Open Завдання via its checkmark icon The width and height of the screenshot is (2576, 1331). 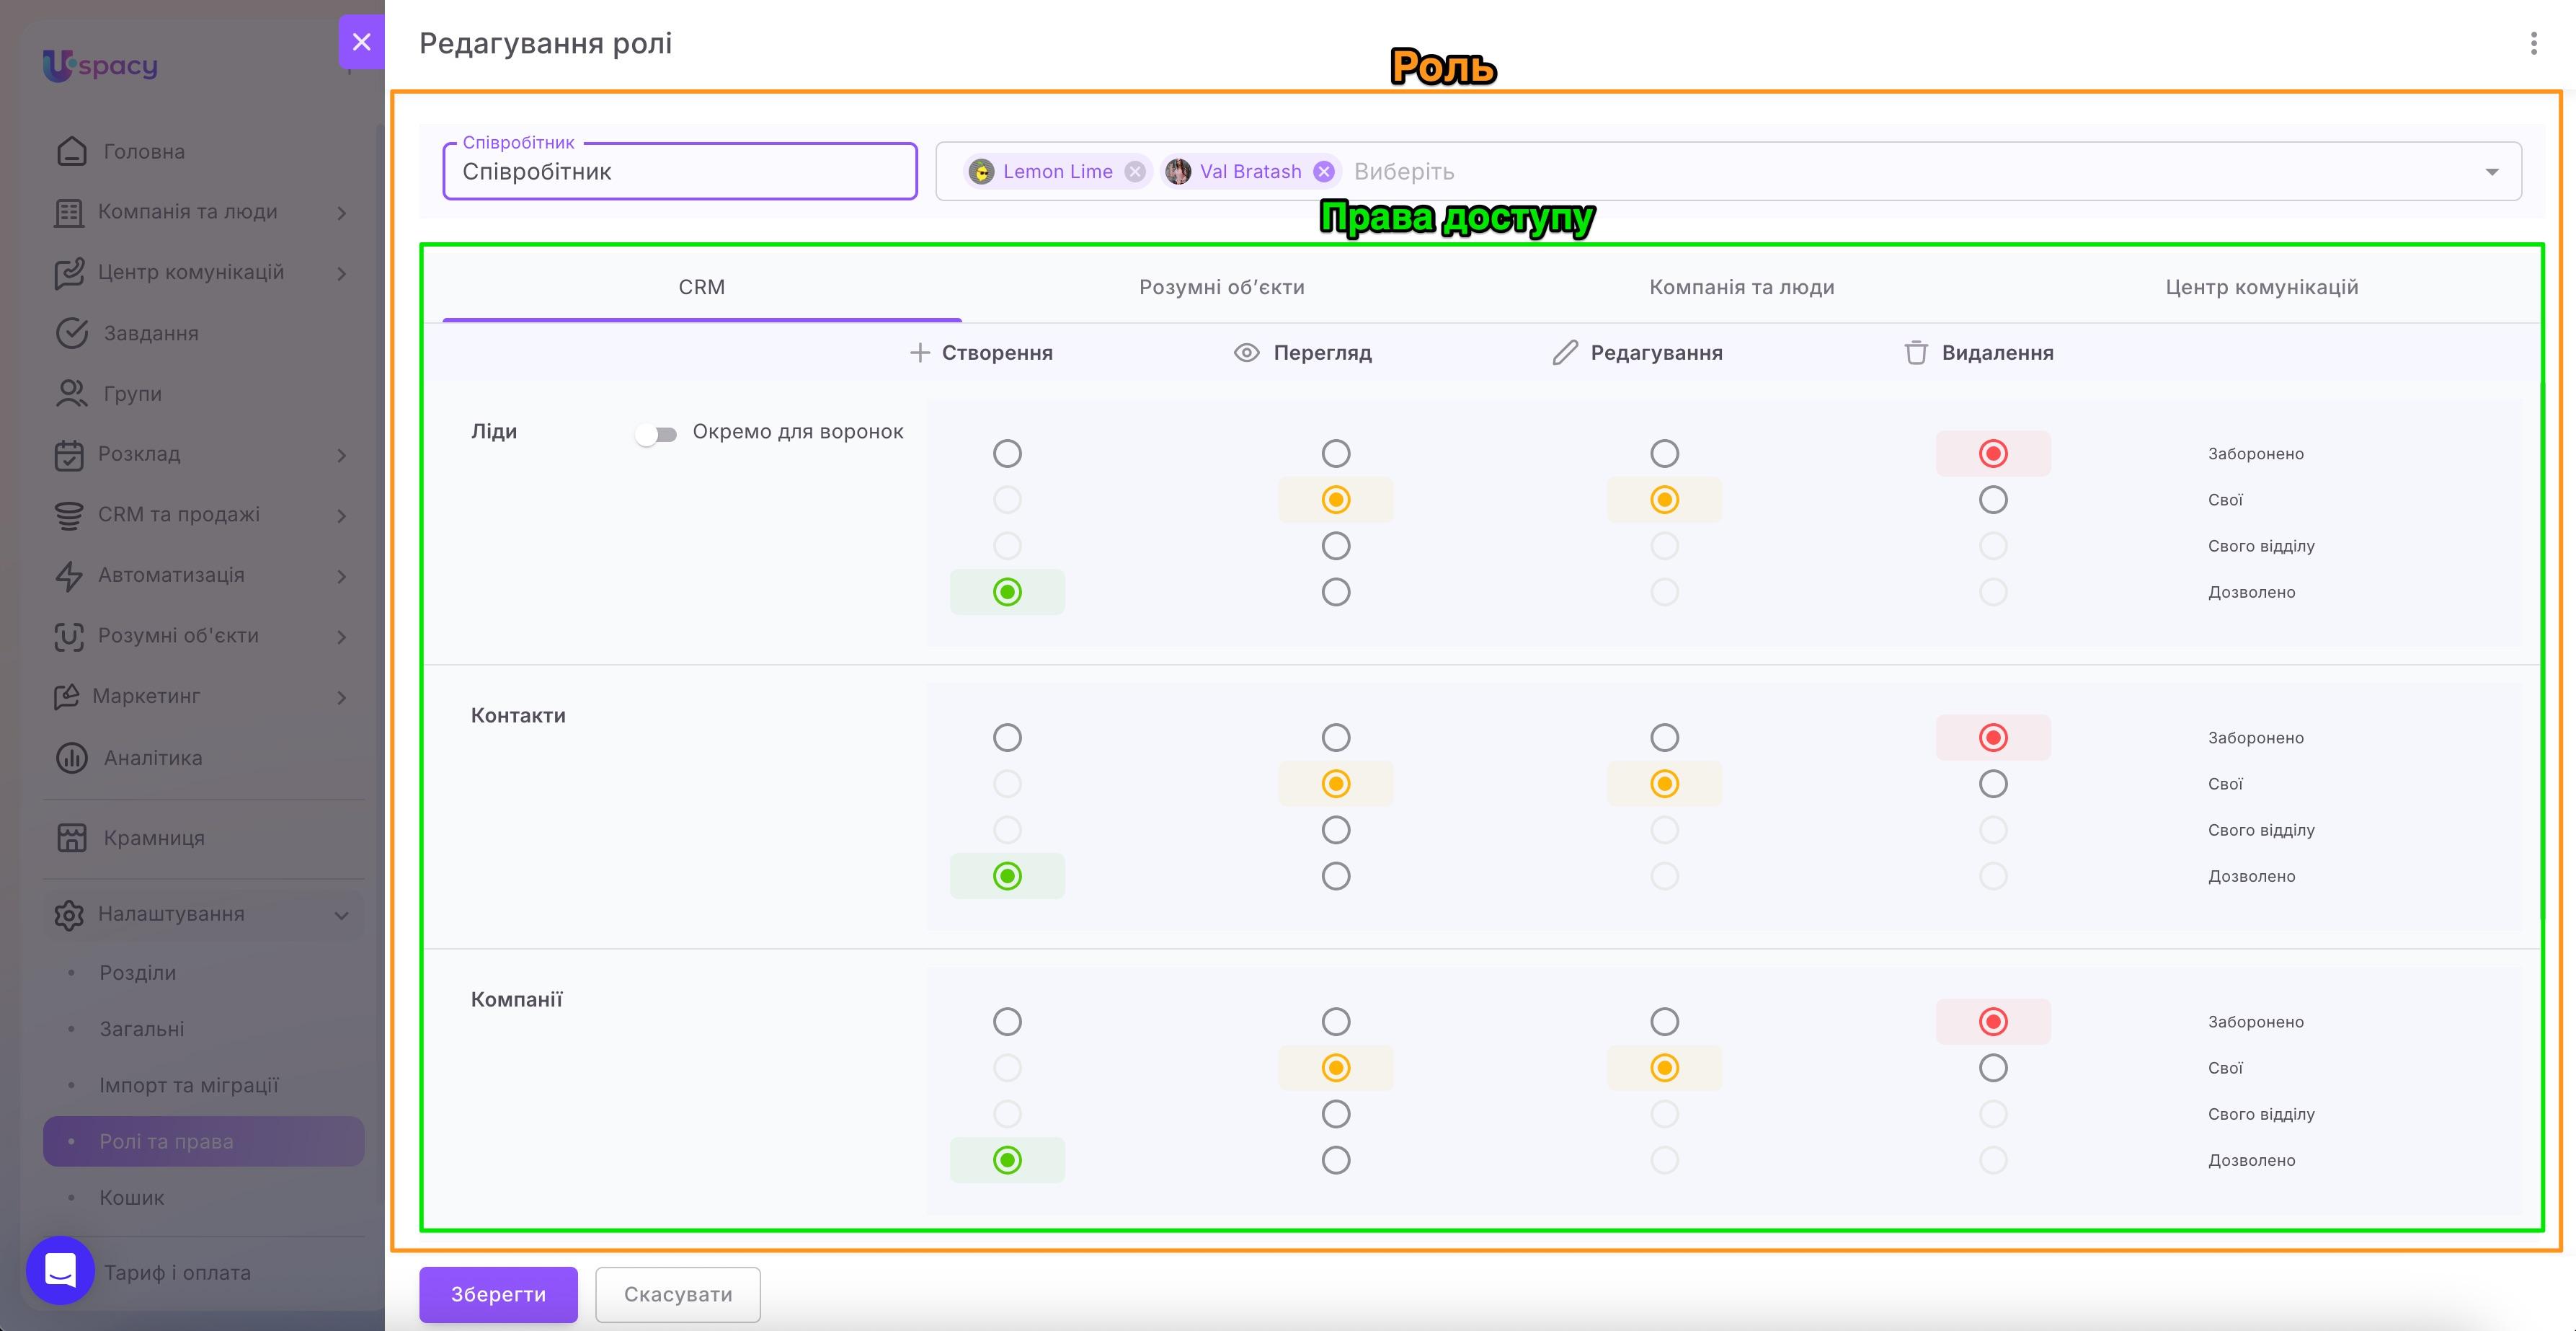(72, 333)
